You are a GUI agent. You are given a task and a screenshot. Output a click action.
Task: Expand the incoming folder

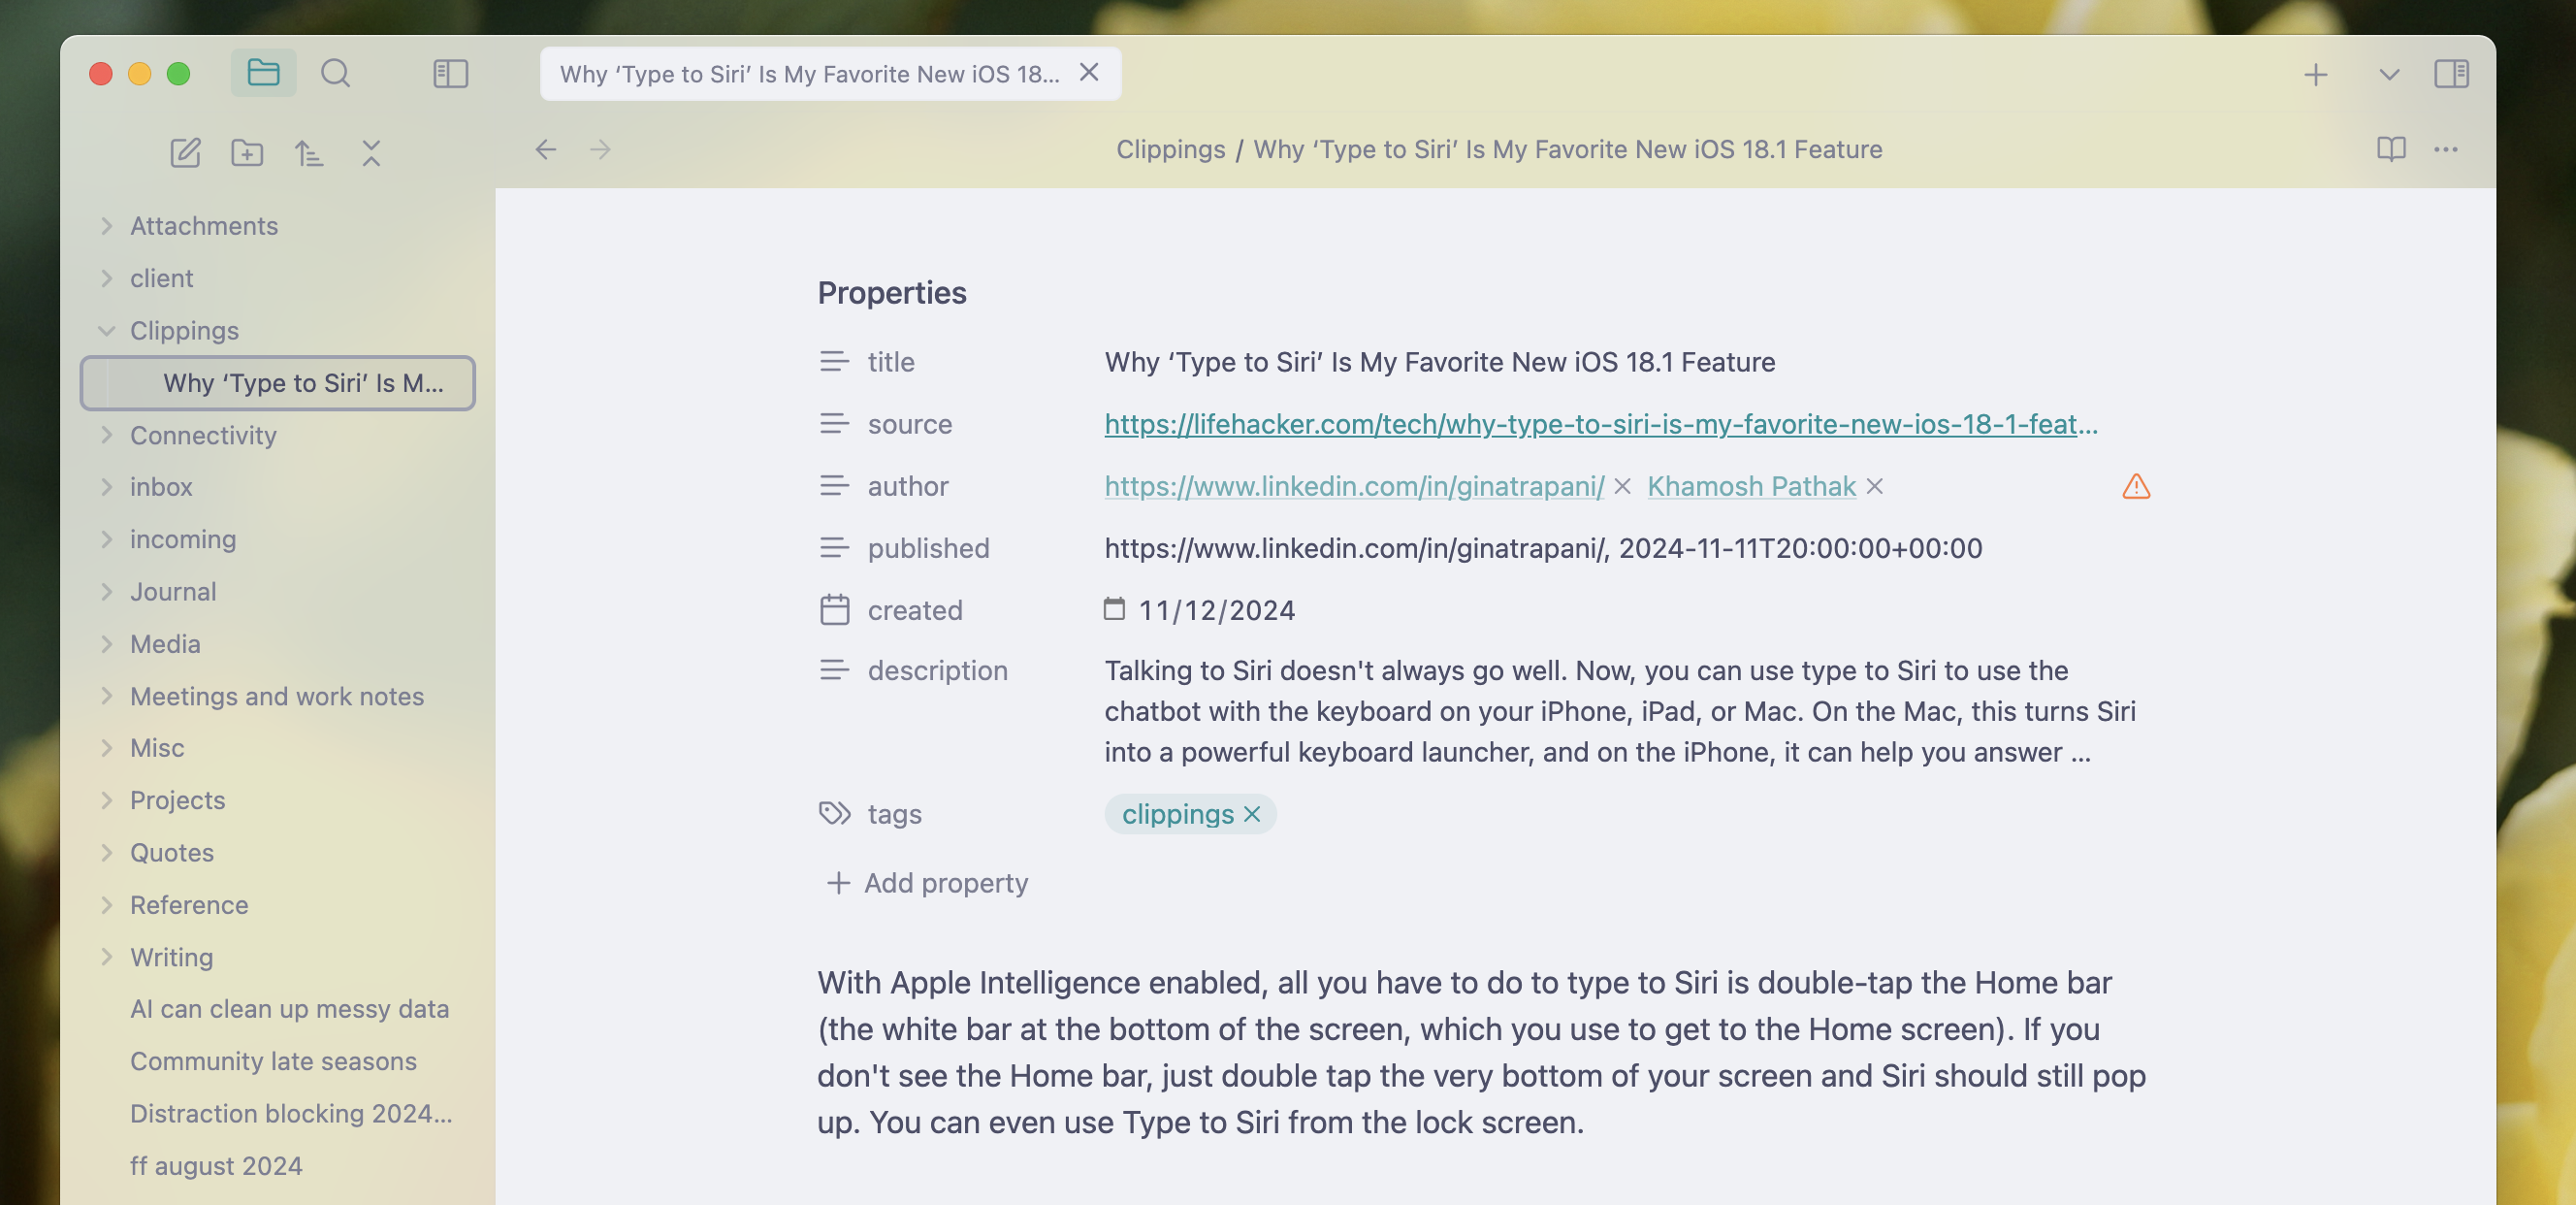coord(106,538)
